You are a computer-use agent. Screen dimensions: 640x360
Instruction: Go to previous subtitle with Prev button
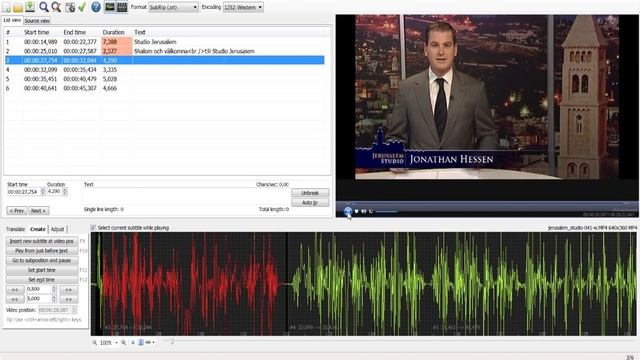[17, 211]
